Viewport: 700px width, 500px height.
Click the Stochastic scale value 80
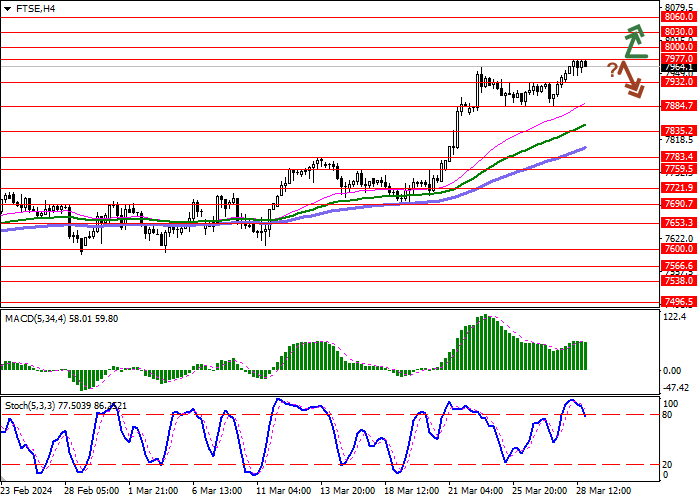coord(667,415)
